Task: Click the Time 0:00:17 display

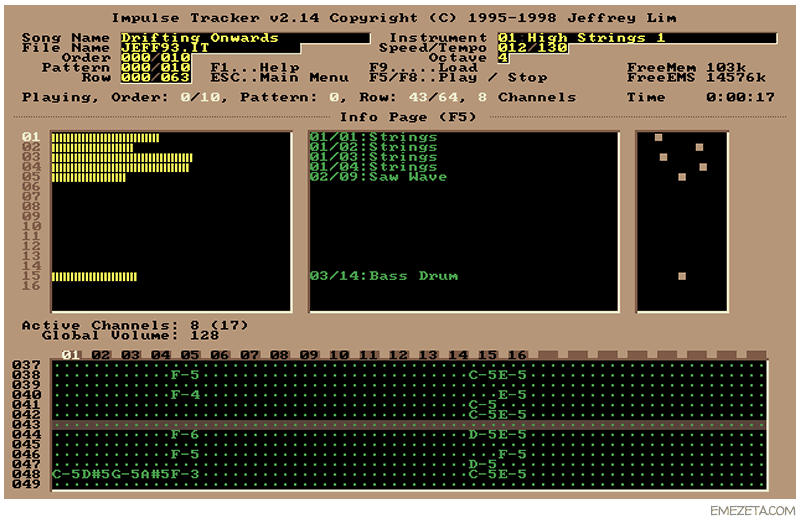Action: point(701,97)
